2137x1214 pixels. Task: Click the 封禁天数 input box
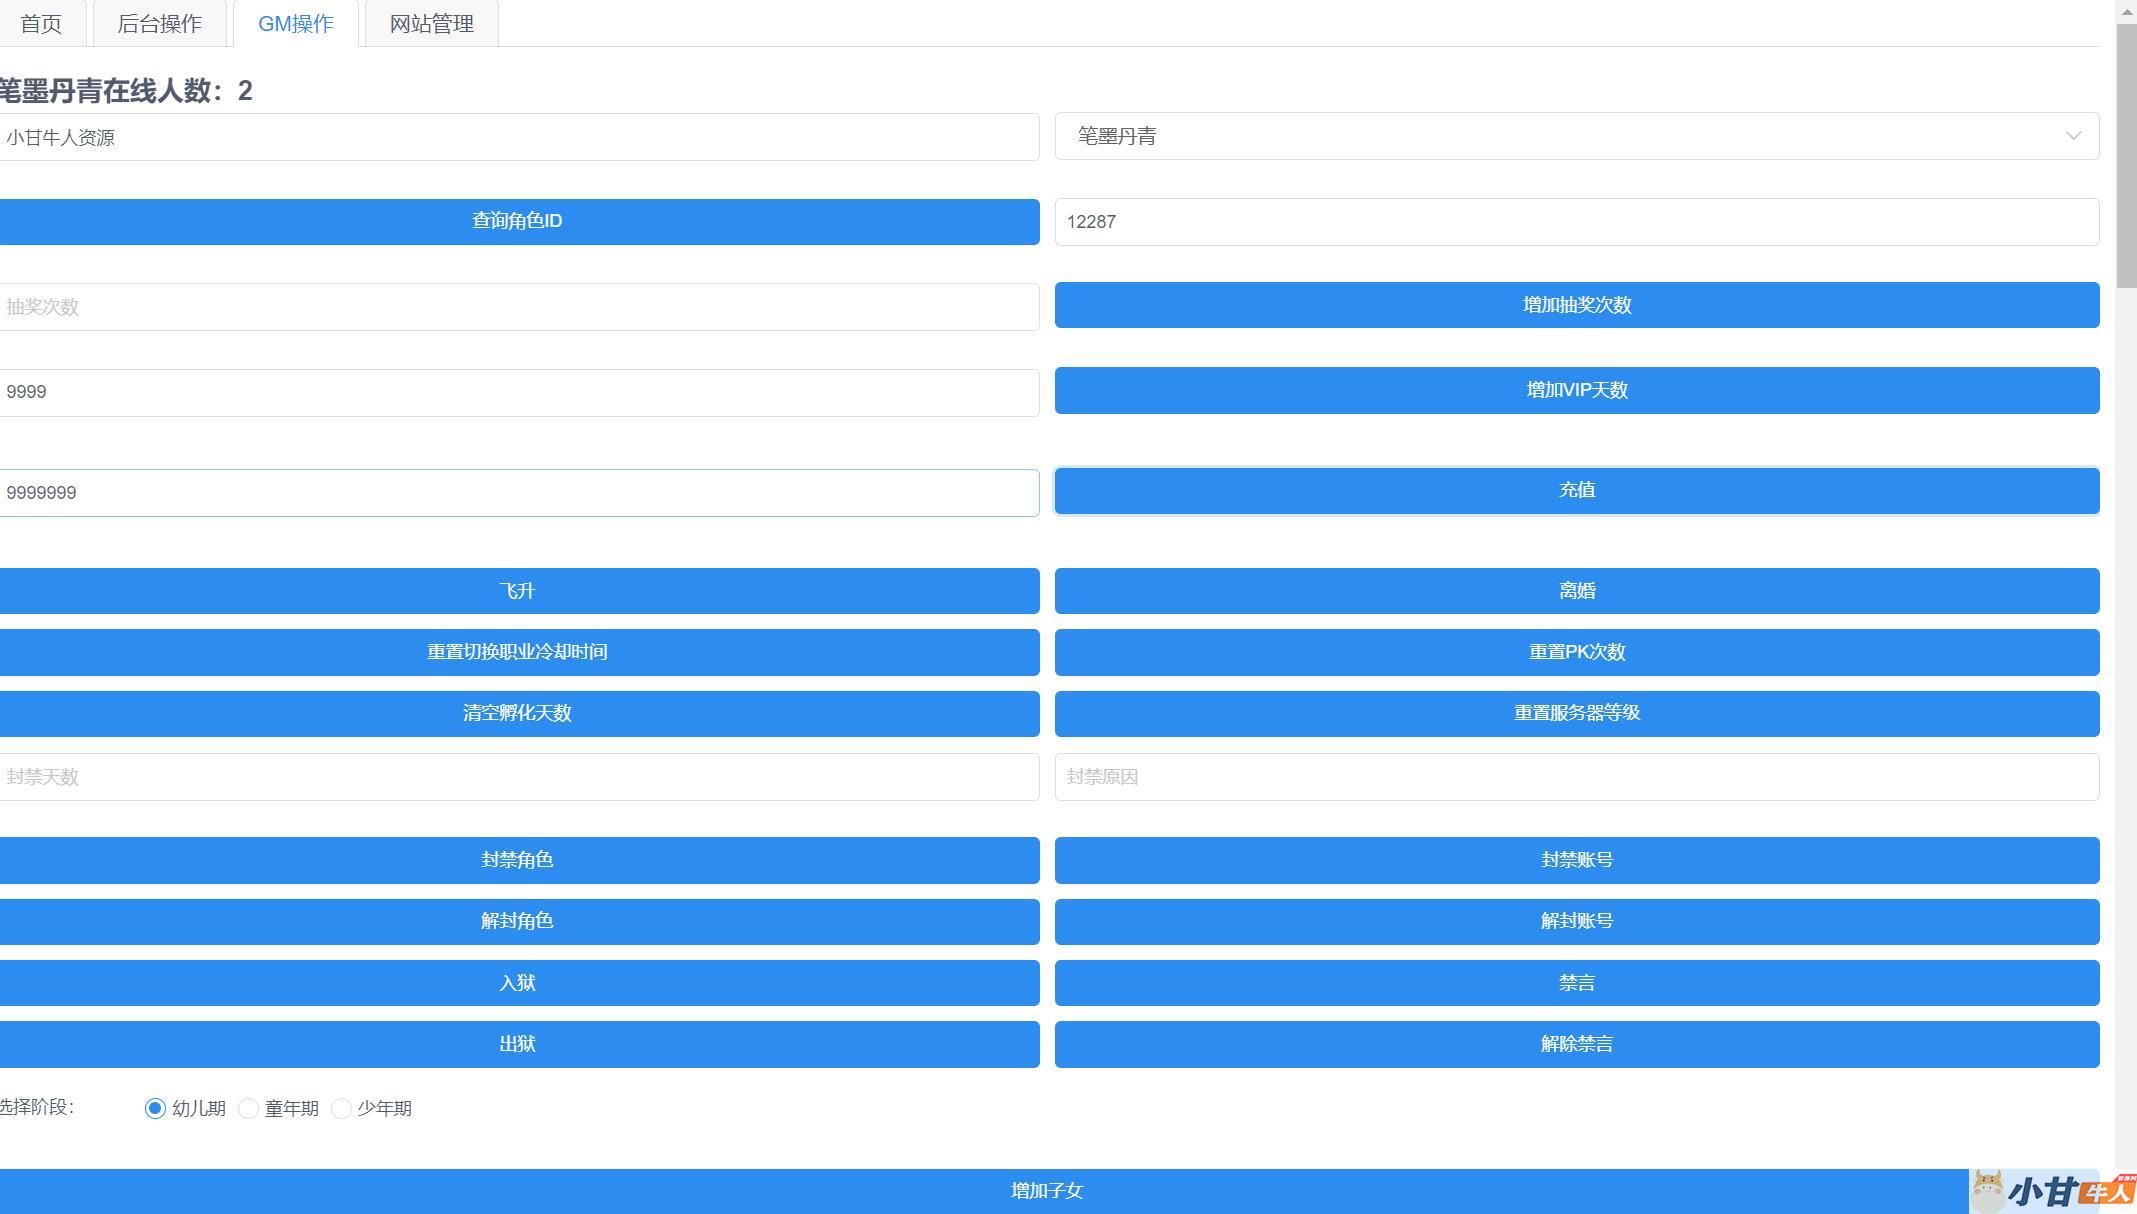tap(518, 777)
